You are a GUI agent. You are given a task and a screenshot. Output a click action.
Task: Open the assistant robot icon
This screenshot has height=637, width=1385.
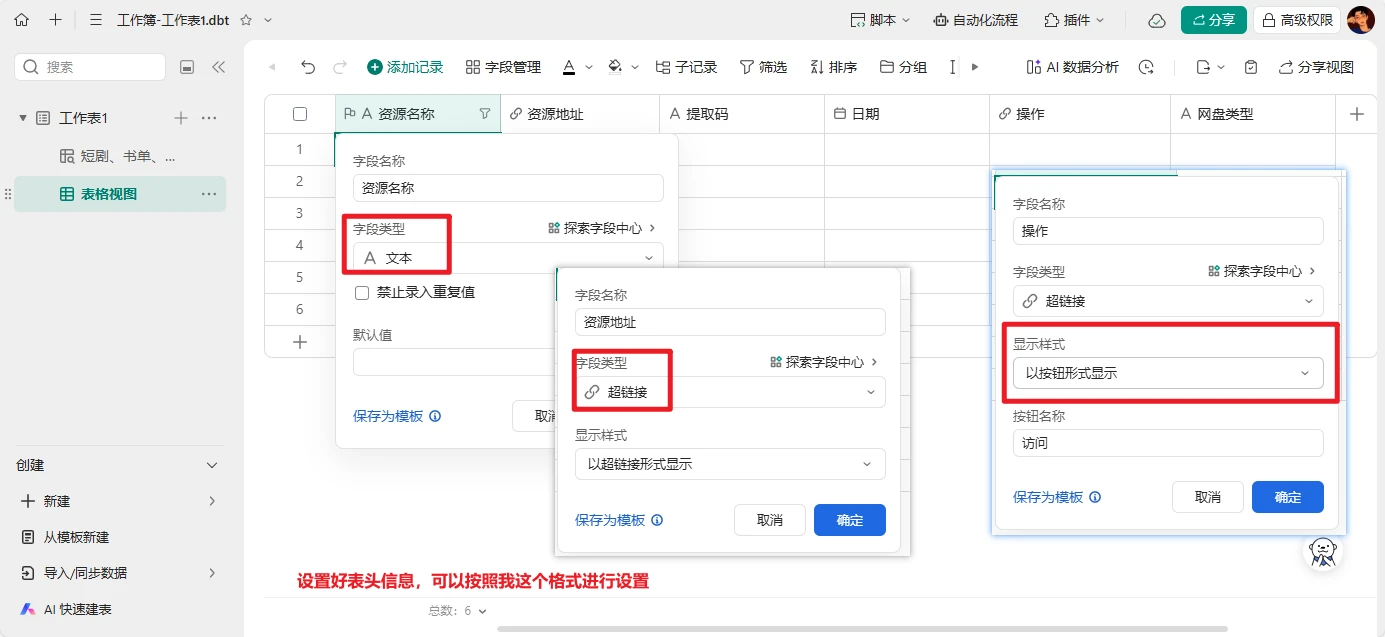click(1324, 551)
